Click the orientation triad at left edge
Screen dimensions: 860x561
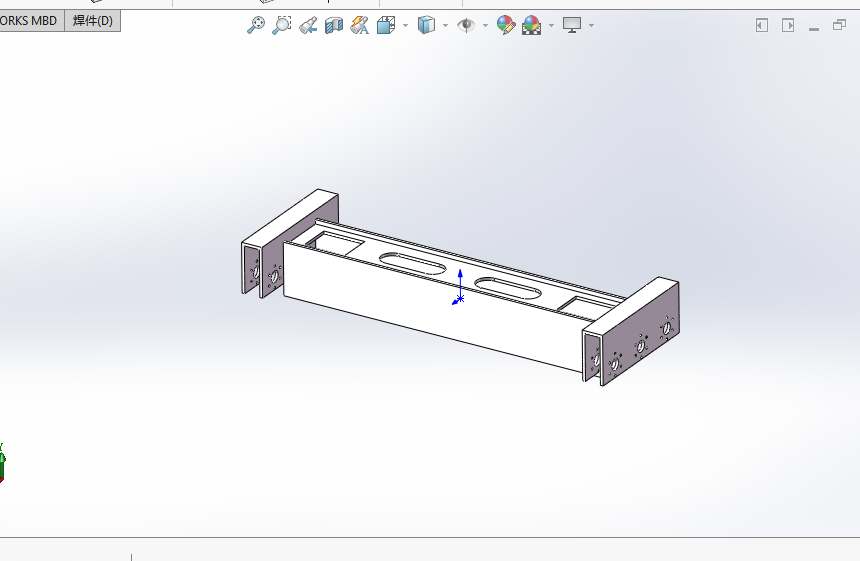point(2,463)
